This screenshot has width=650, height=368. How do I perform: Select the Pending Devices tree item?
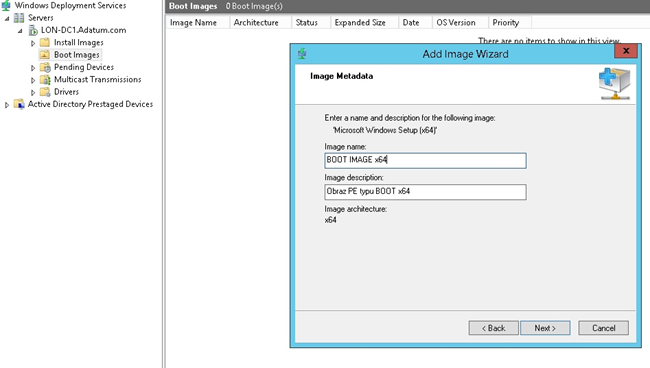pos(84,67)
